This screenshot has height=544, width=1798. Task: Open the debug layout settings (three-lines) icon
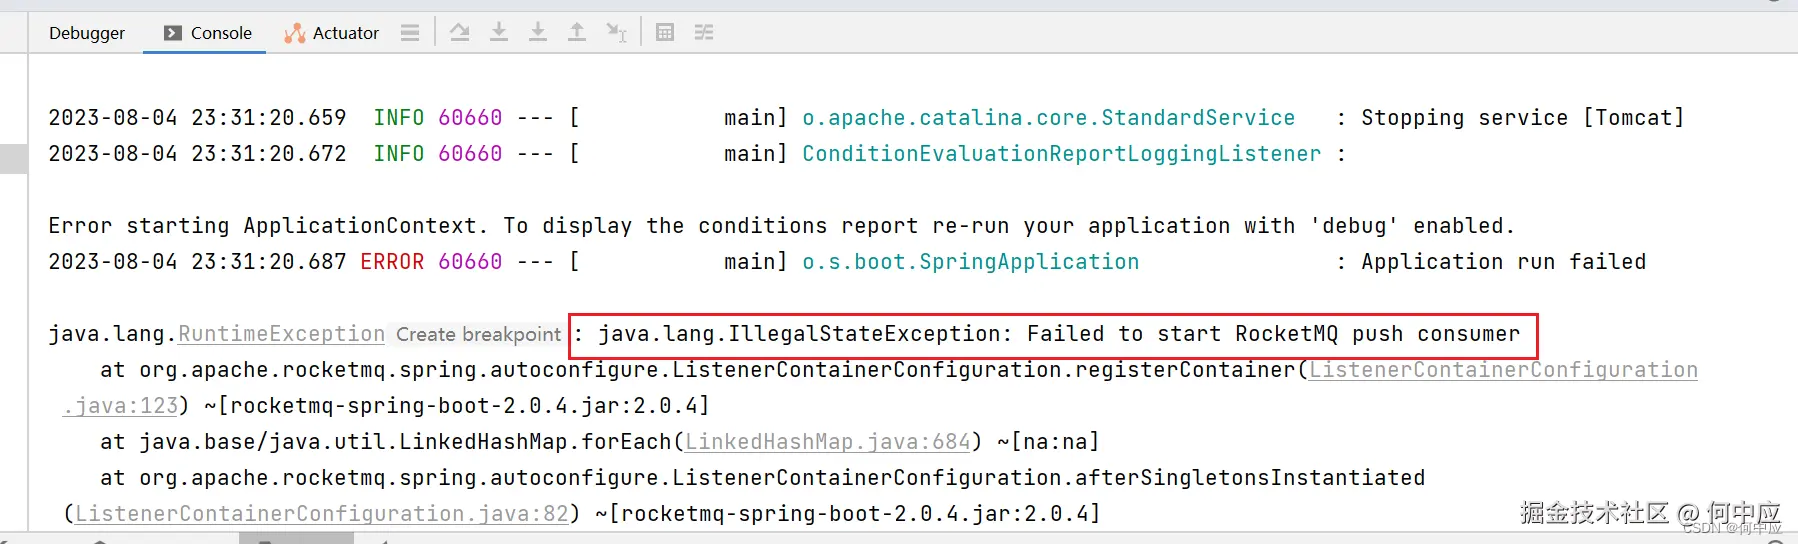410,33
